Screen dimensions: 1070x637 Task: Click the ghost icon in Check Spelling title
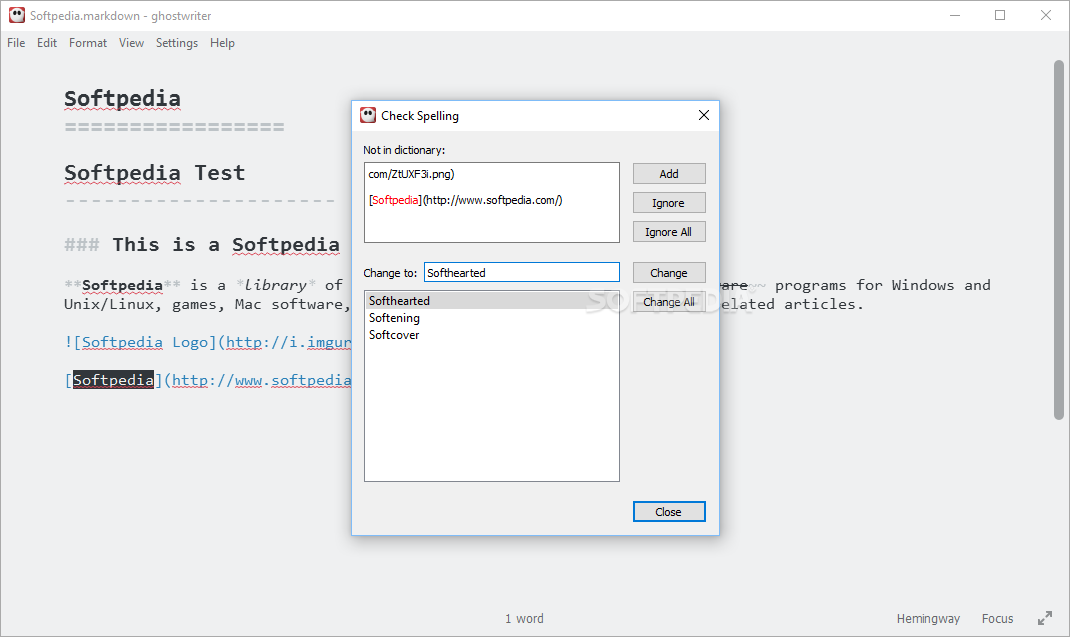tap(368, 115)
